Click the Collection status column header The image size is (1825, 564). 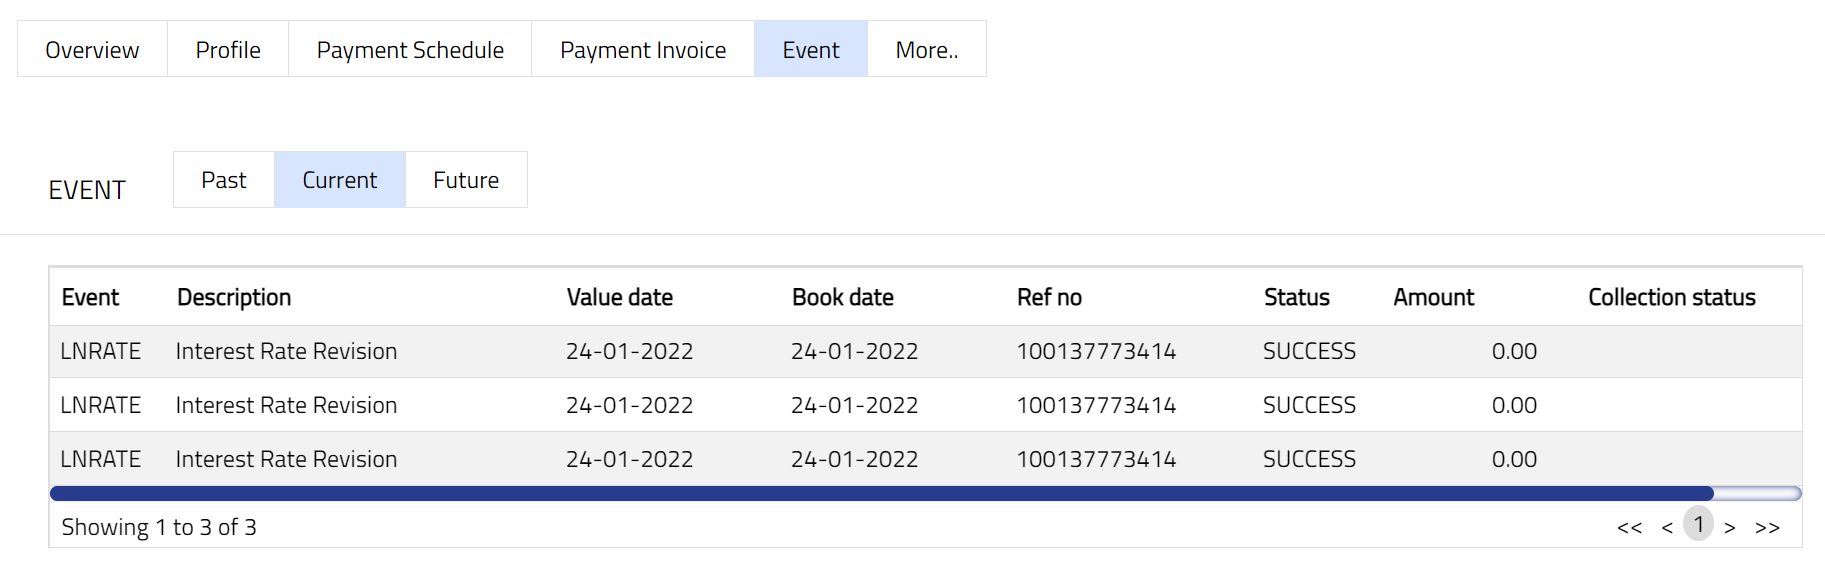(x=1671, y=297)
